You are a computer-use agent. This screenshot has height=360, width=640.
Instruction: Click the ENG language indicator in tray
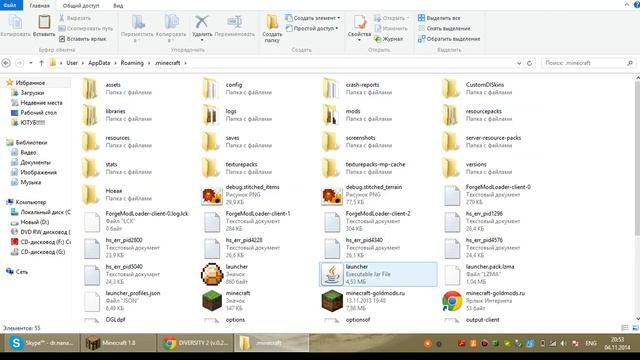point(591,344)
